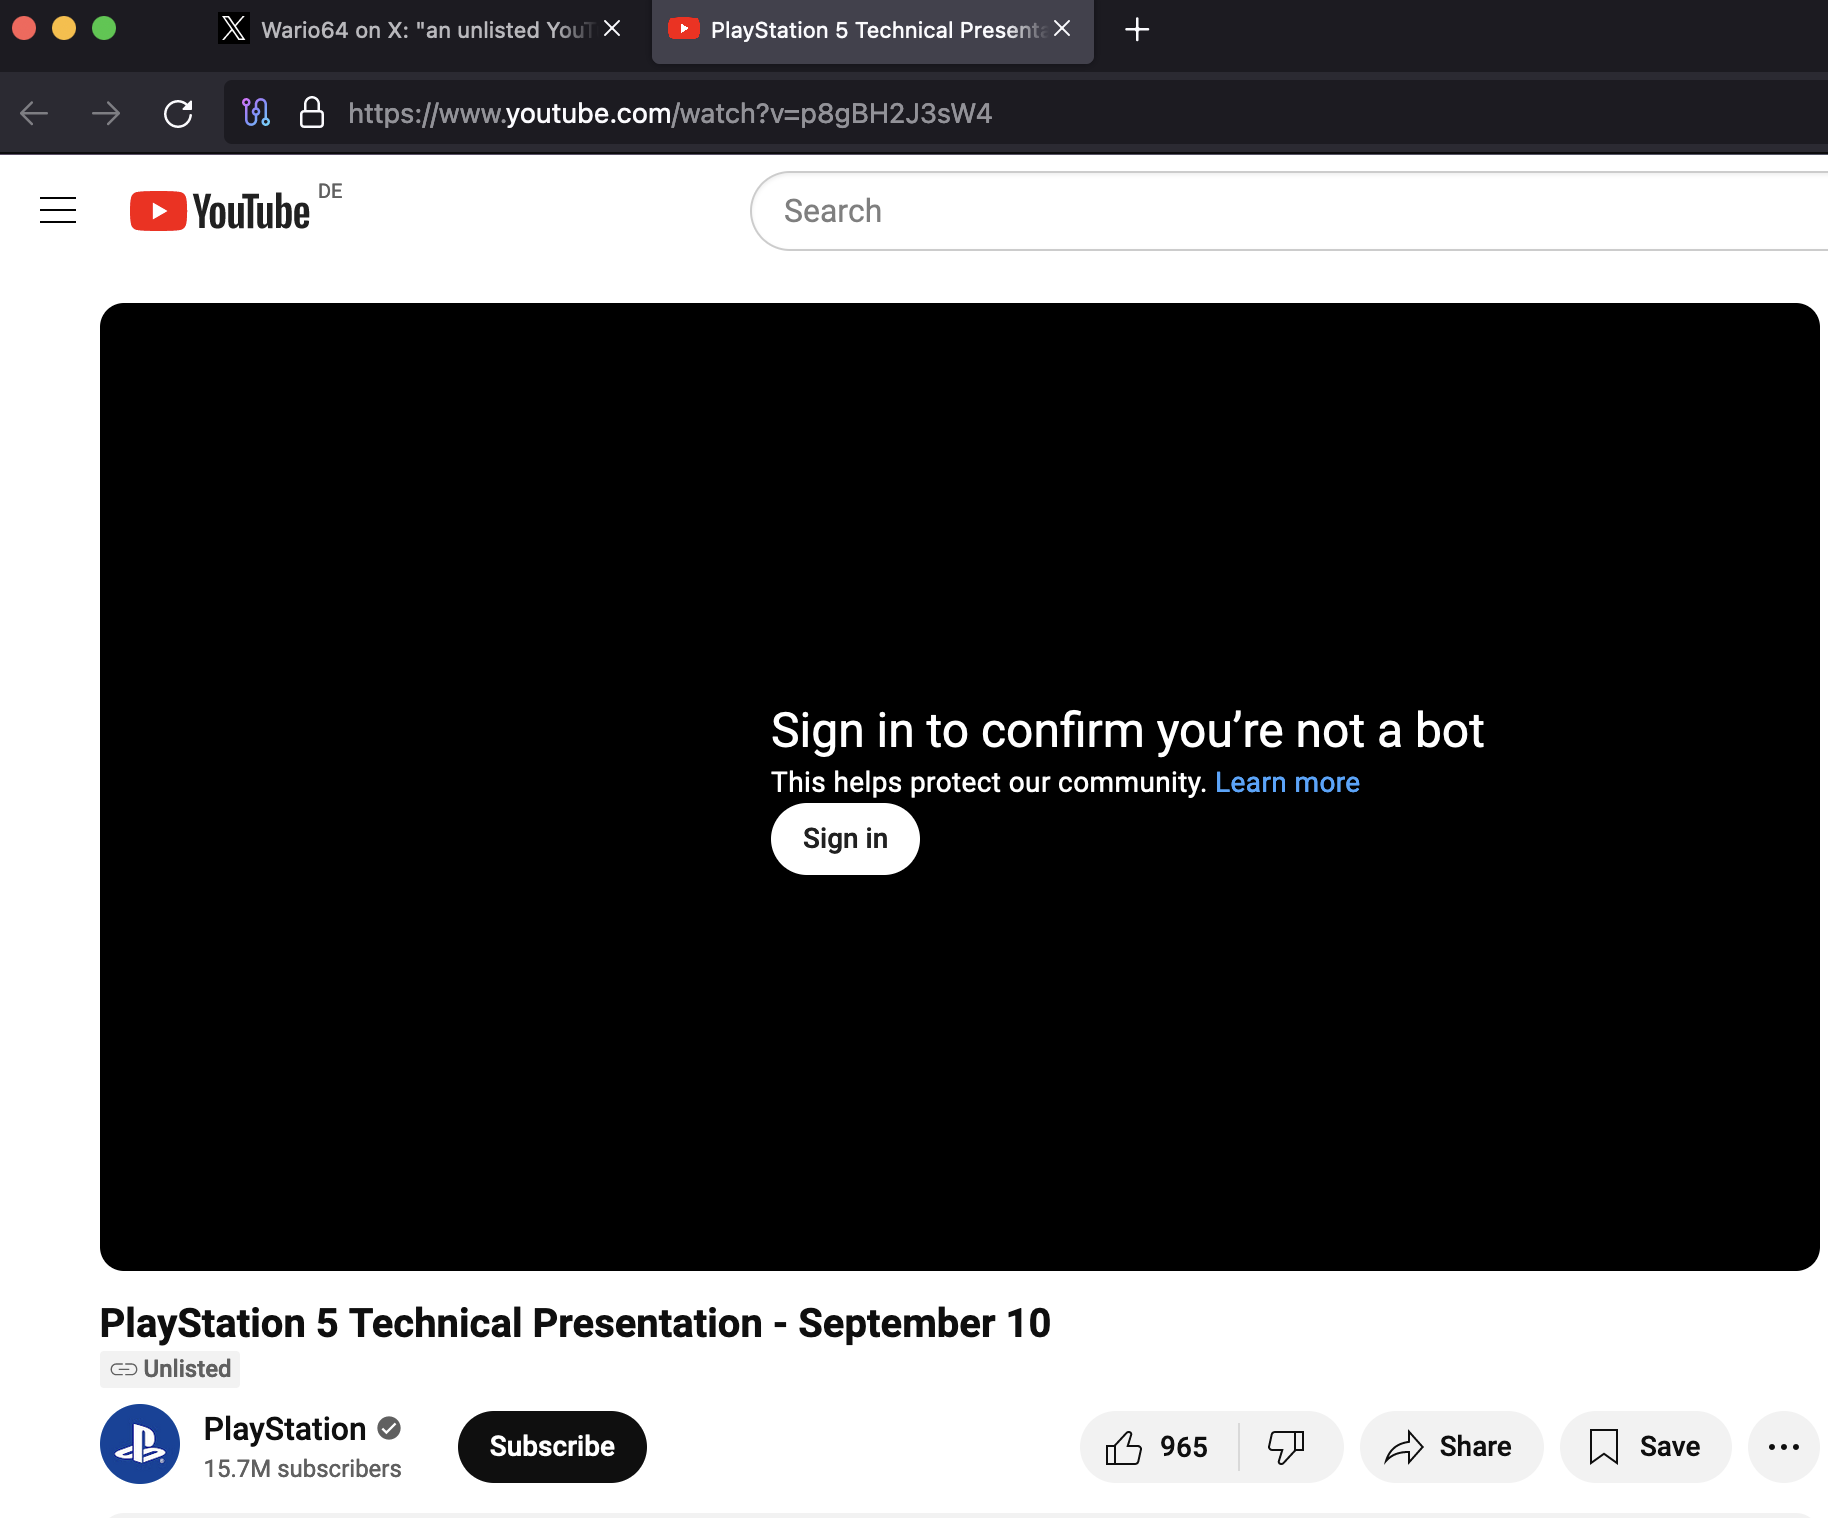The image size is (1828, 1518).
Task: Select the YouTube URL in the address bar
Action: (x=670, y=113)
